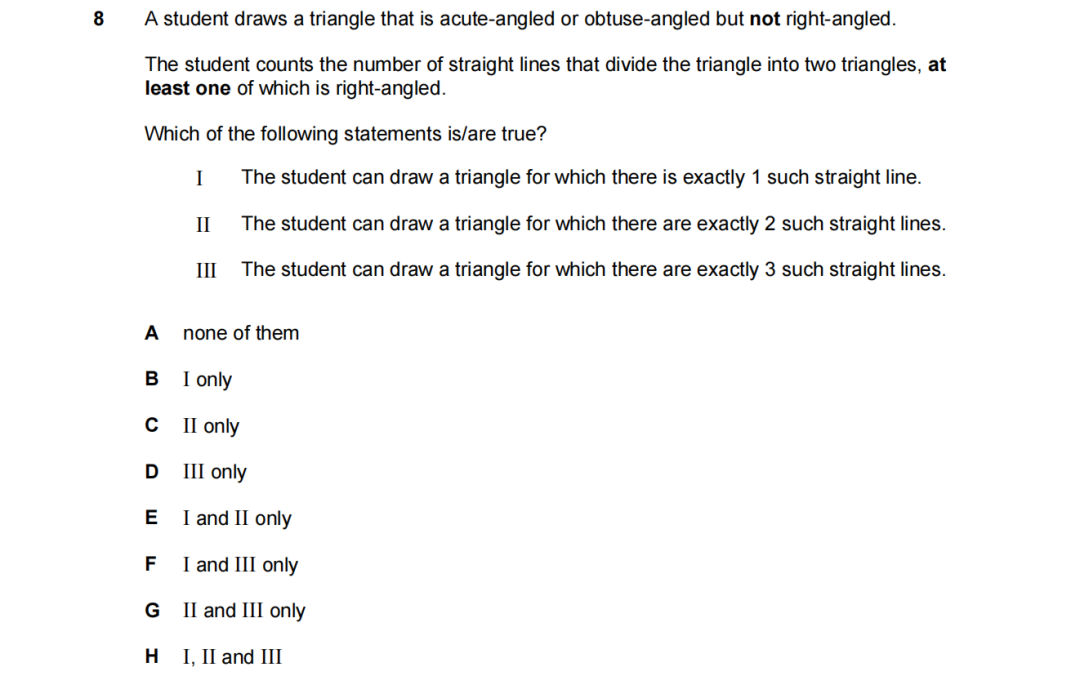Click the sentence starting 'The student counts'
Screen dimensions: 1080x676
tap(546, 76)
